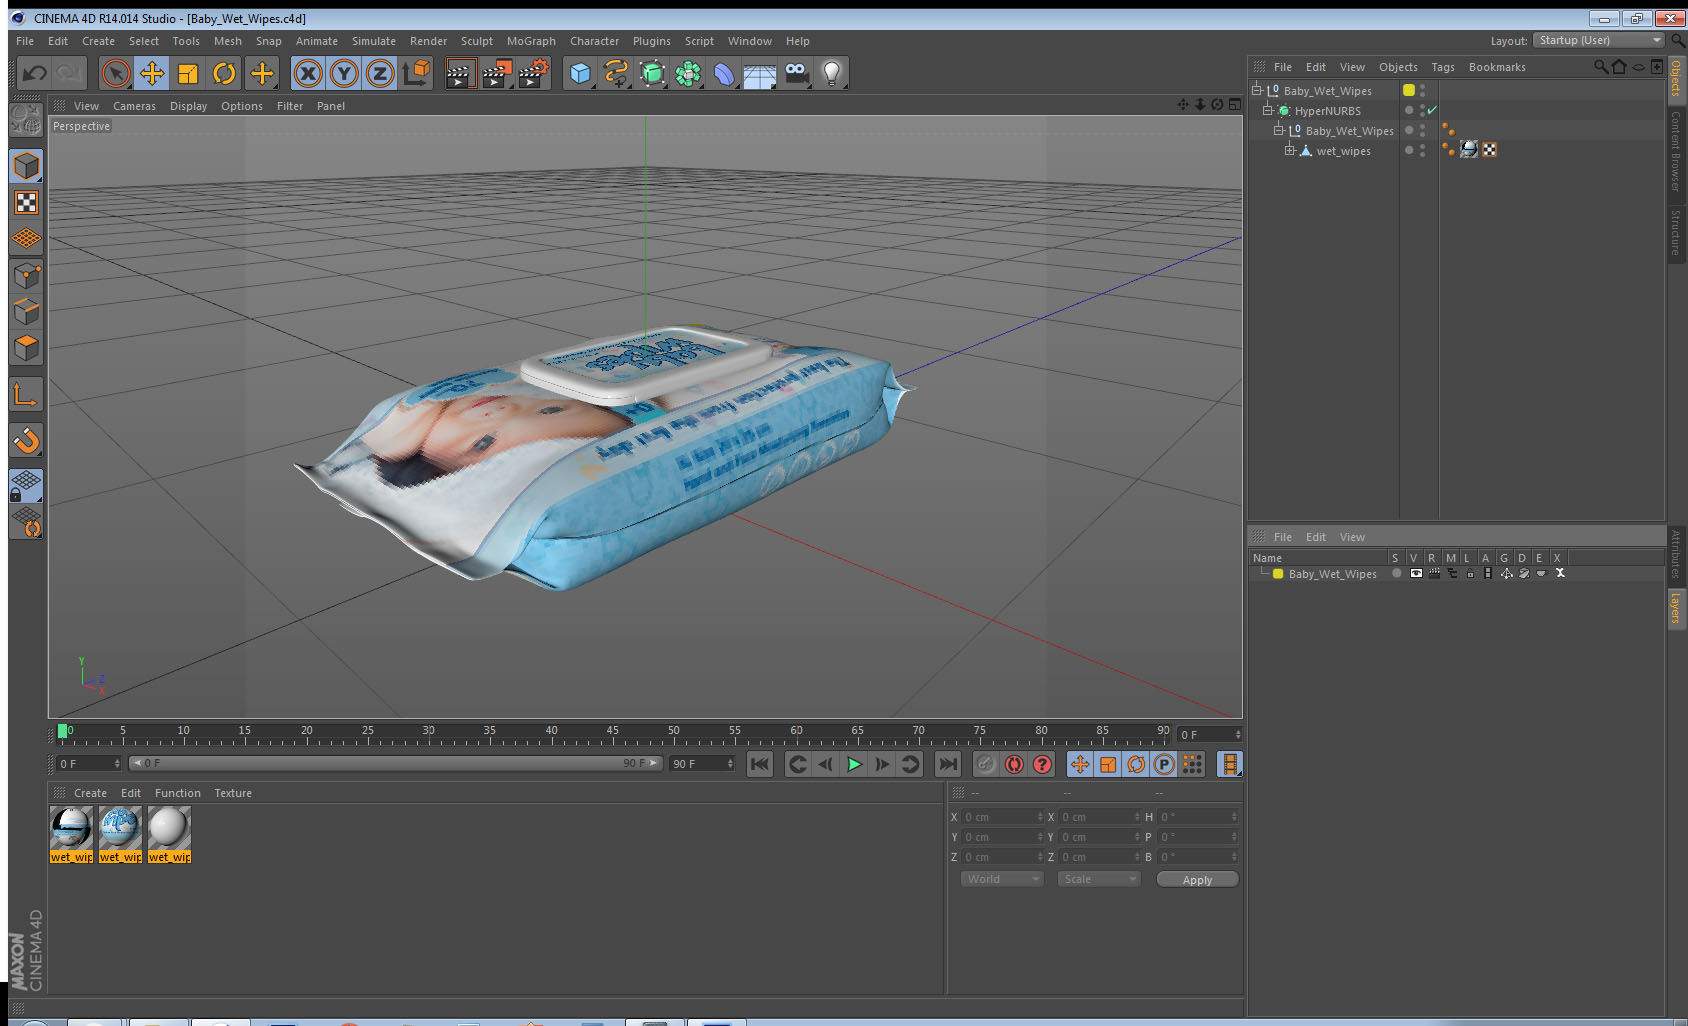1688x1026 pixels.
Task: Render the active view clapperboard icon
Action: pyautogui.click(x=460, y=73)
